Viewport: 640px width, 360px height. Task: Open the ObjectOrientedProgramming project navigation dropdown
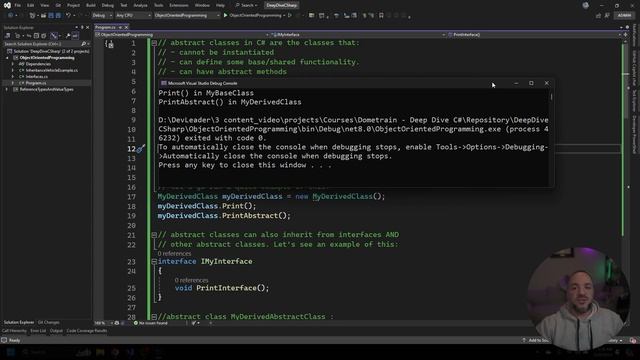click(182, 35)
